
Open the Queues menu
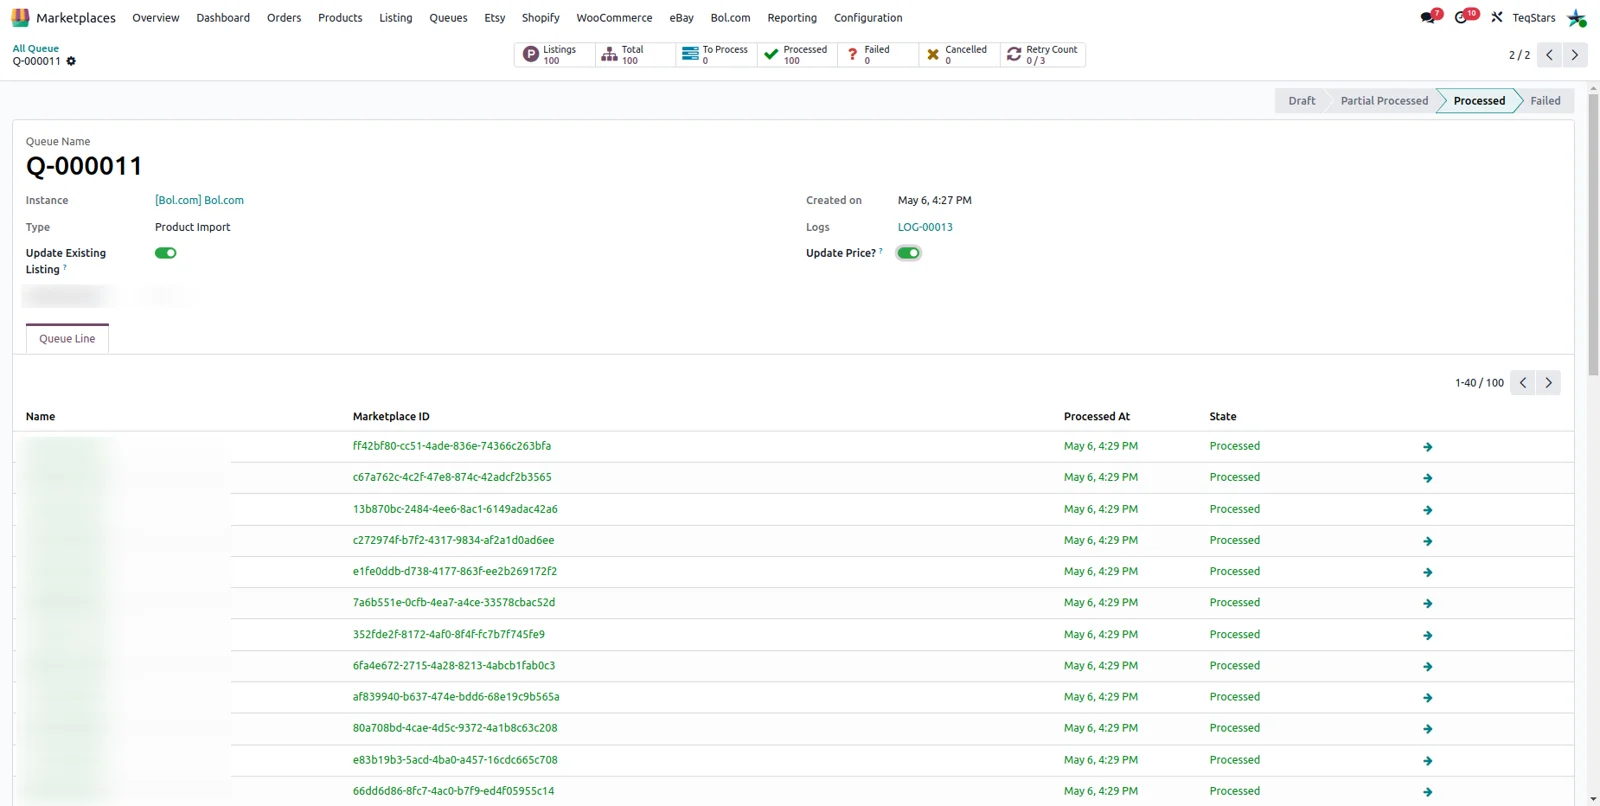click(x=448, y=18)
